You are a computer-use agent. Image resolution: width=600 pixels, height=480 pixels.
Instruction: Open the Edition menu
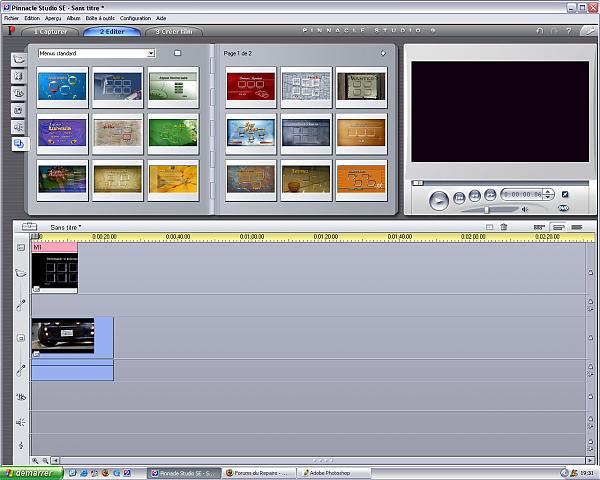[x=32, y=18]
